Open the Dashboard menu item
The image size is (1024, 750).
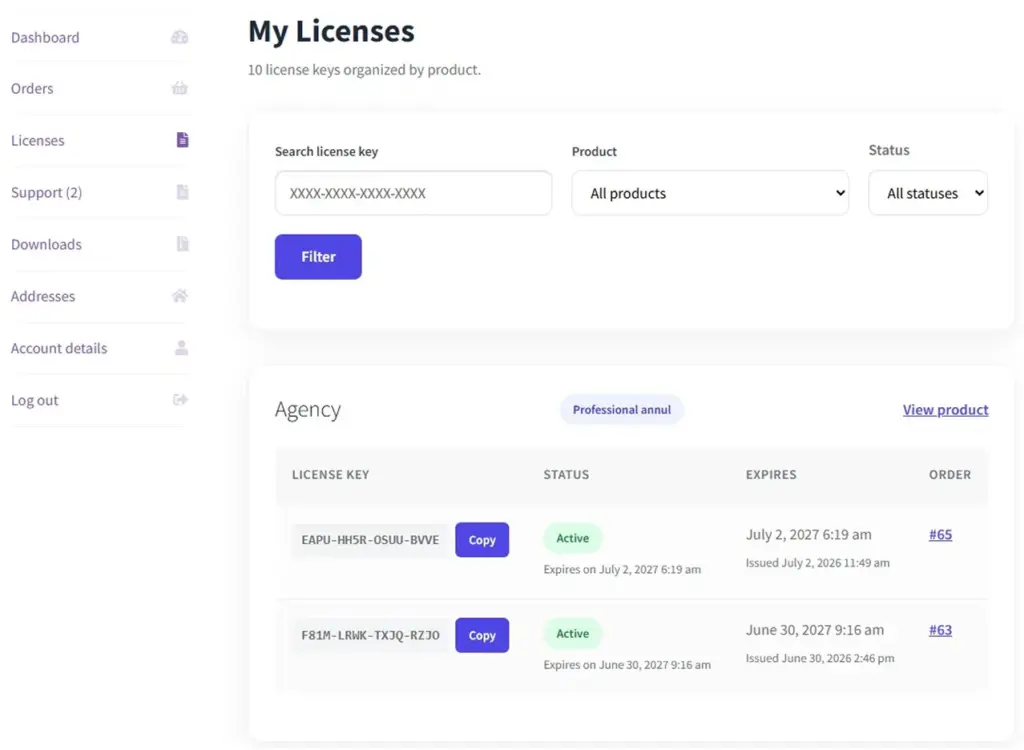[45, 37]
